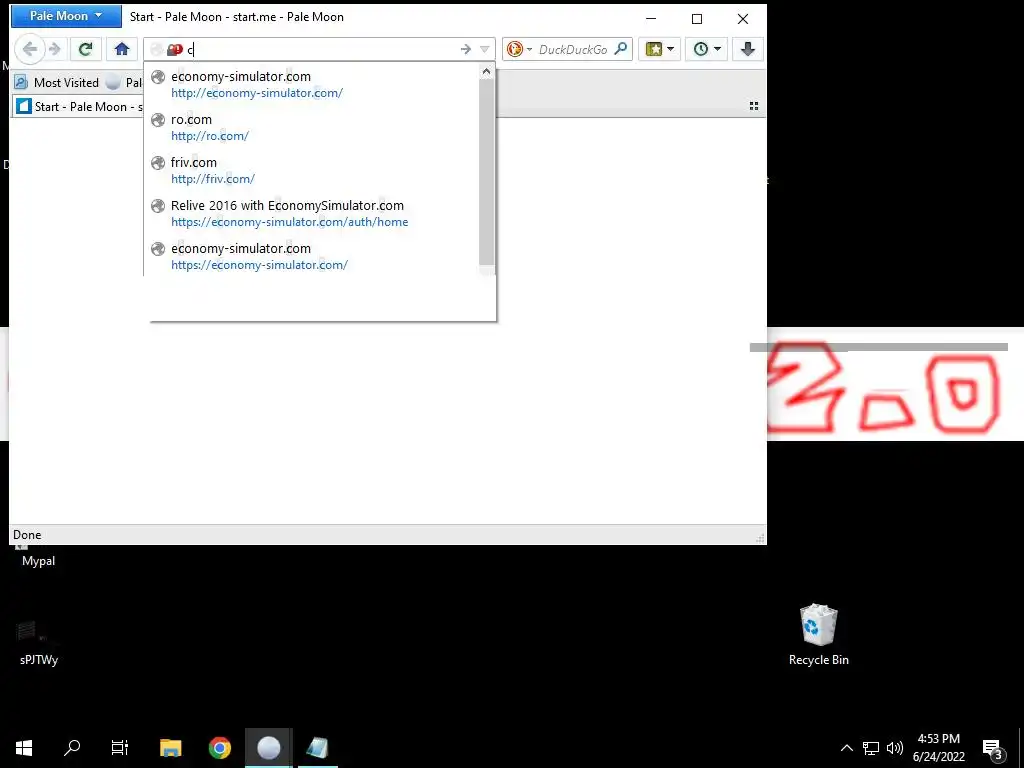Launch Google Chrome from the taskbar
The width and height of the screenshot is (1024, 768).
tap(219, 748)
